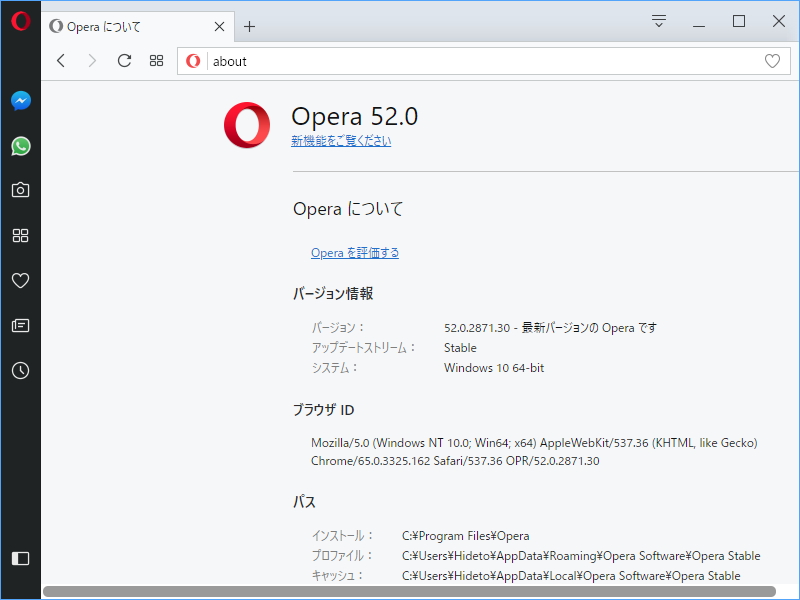Bookmark this page with the address bar heart
The height and width of the screenshot is (600, 800).
[x=772, y=60]
